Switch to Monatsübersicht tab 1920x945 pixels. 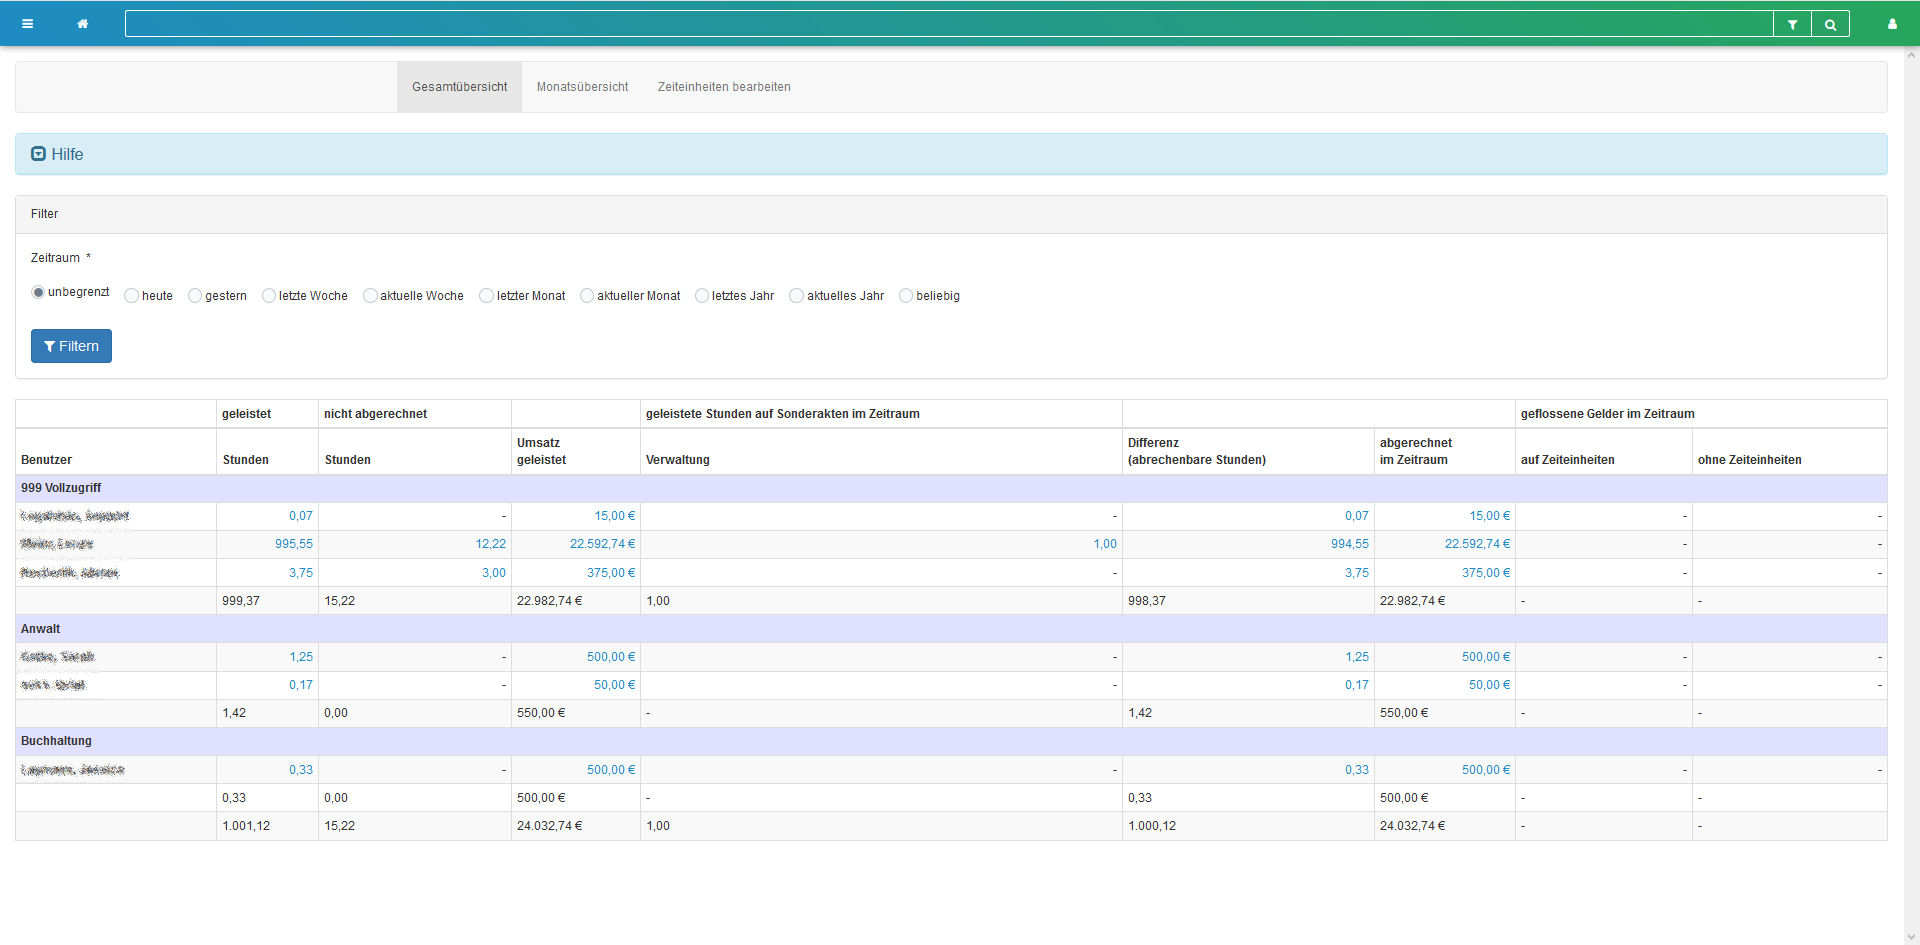pyautogui.click(x=582, y=87)
